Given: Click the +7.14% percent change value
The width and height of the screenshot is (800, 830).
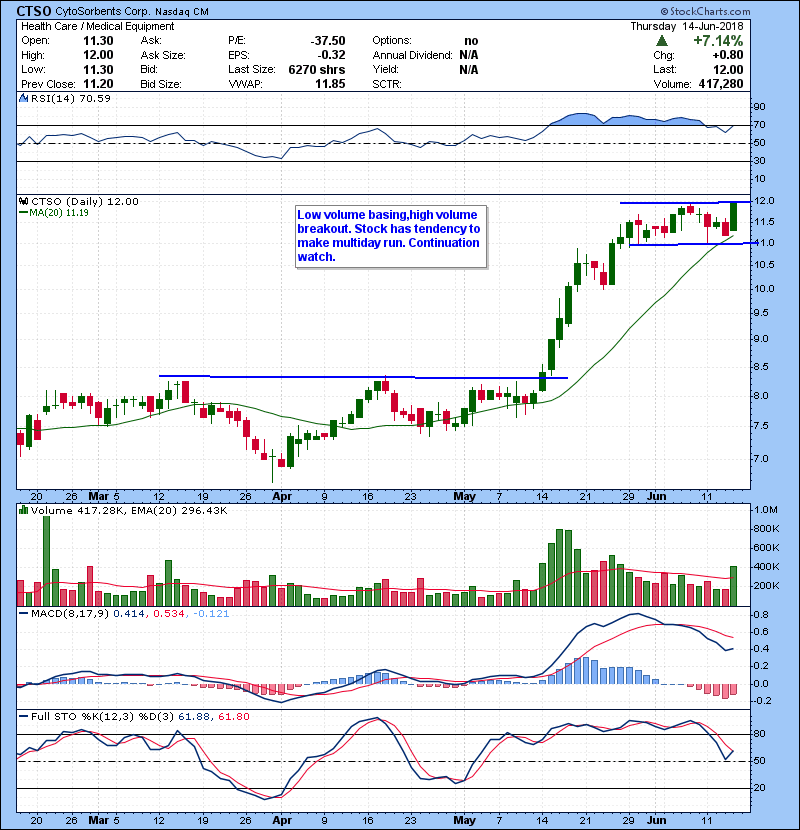Looking at the screenshot, I should click(718, 41).
